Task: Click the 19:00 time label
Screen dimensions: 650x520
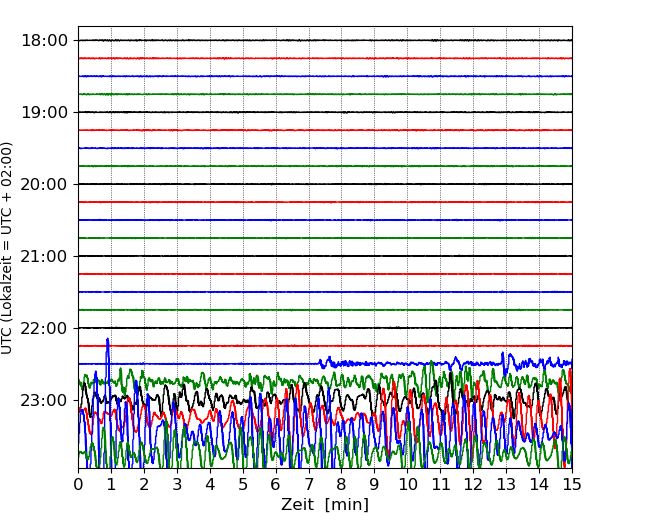Action: click(44, 112)
